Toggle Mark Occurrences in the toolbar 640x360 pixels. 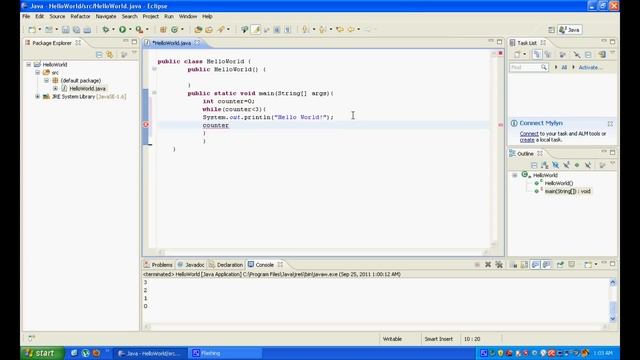click(x=256, y=29)
